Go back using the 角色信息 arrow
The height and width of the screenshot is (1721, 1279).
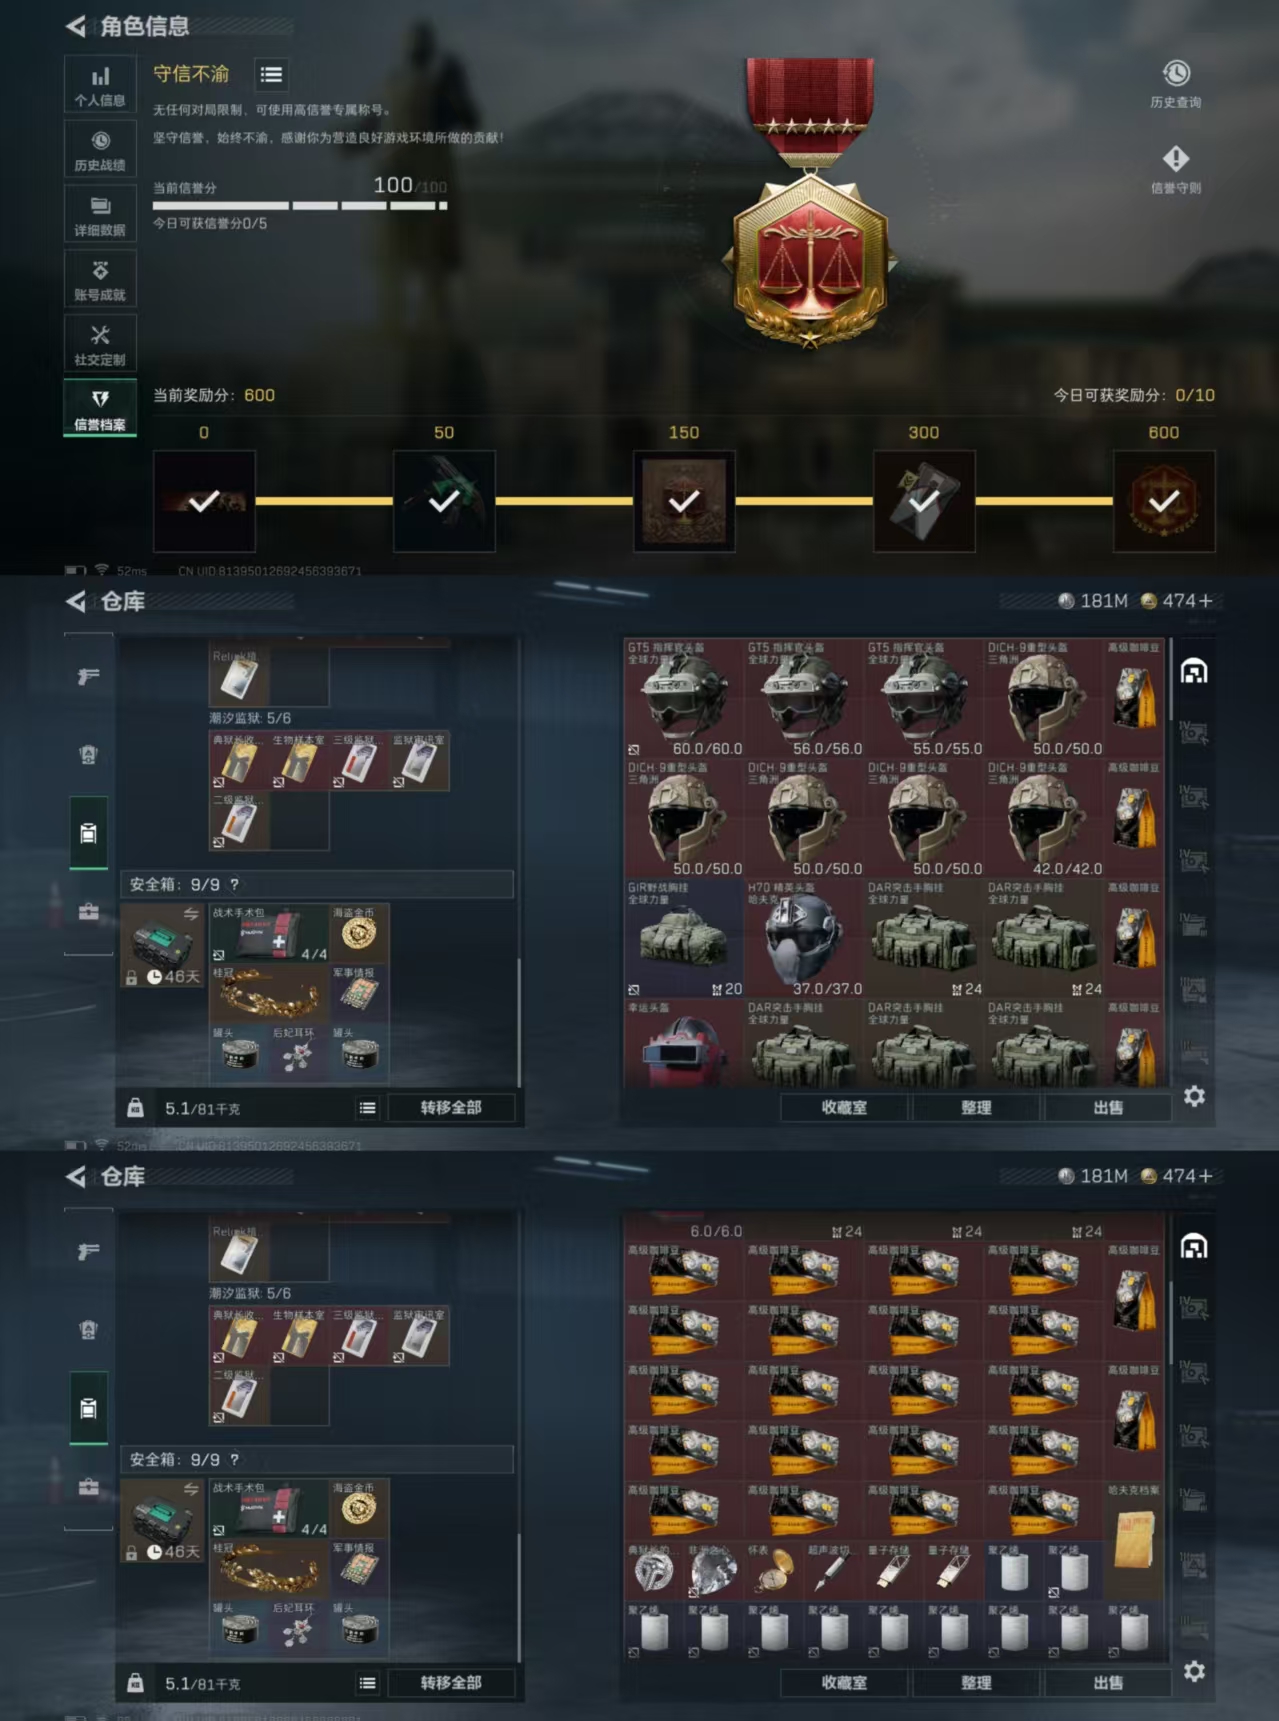(x=76, y=26)
